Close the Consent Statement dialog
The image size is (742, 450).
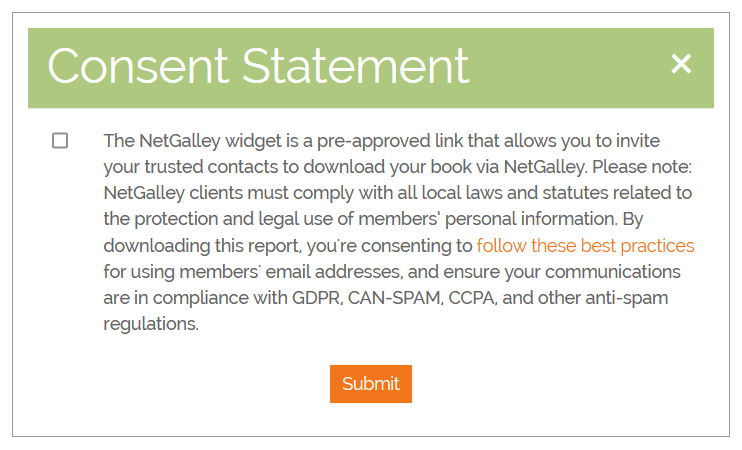pyautogui.click(x=681, y=65)
